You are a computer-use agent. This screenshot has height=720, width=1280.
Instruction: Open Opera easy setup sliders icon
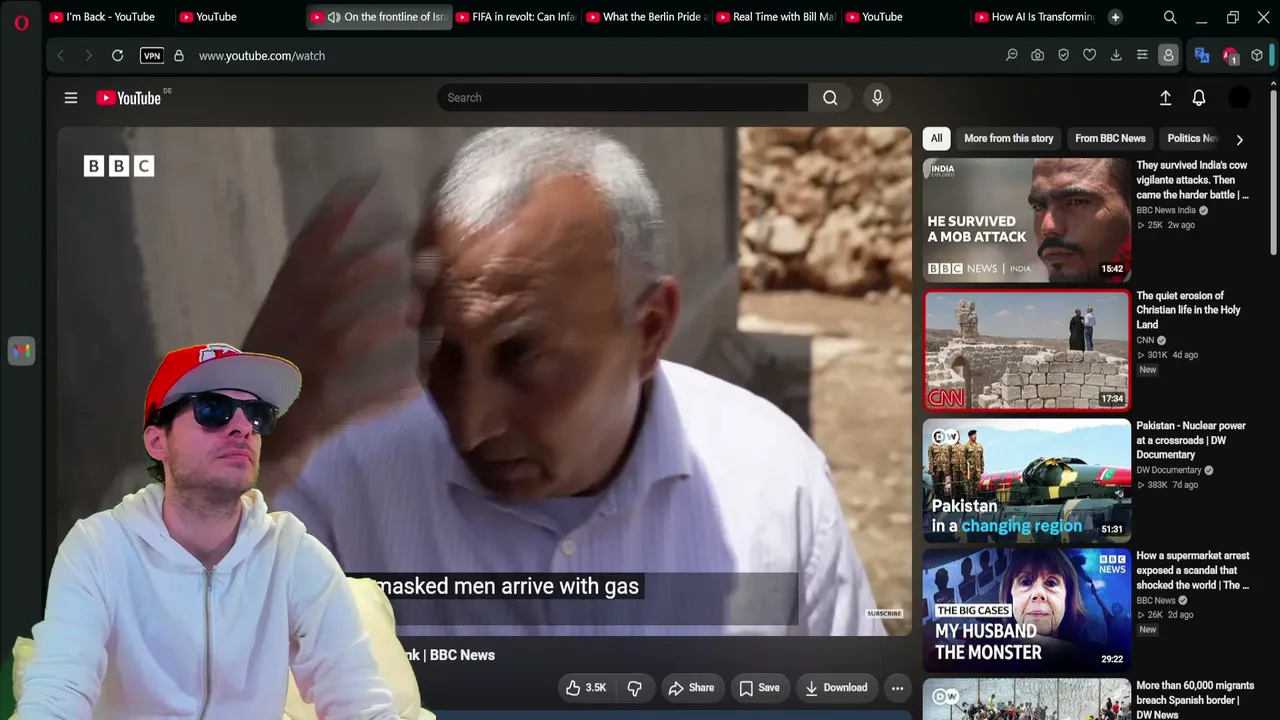pyautogui.click(x=1142, y=56)
